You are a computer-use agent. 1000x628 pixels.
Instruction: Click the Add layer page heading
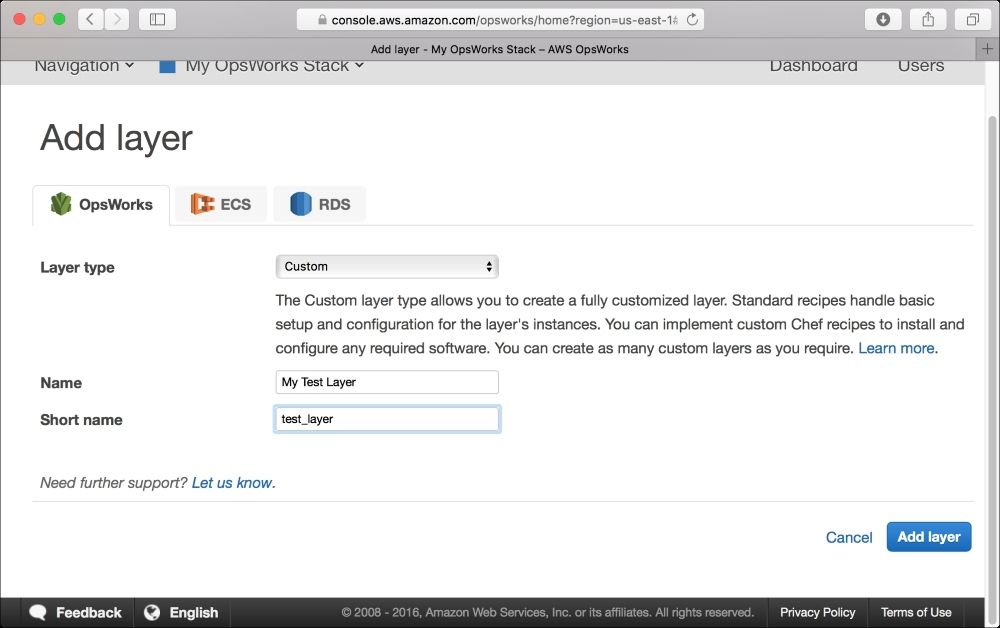pos(116,138)
